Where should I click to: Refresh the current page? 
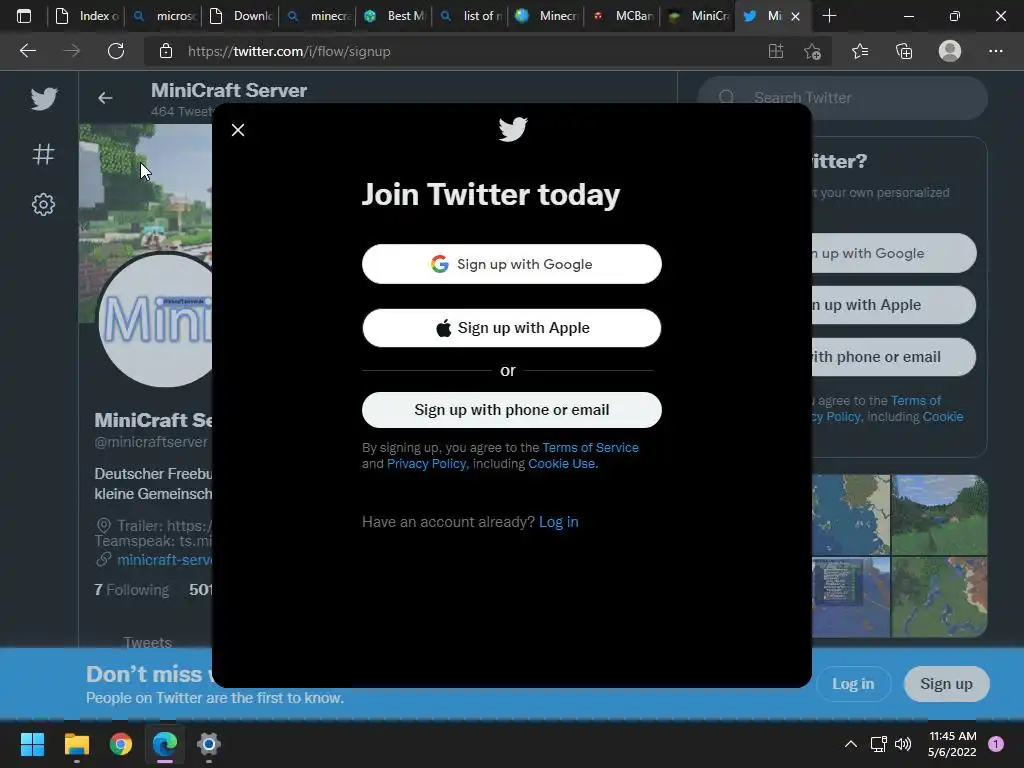[116, 51]
